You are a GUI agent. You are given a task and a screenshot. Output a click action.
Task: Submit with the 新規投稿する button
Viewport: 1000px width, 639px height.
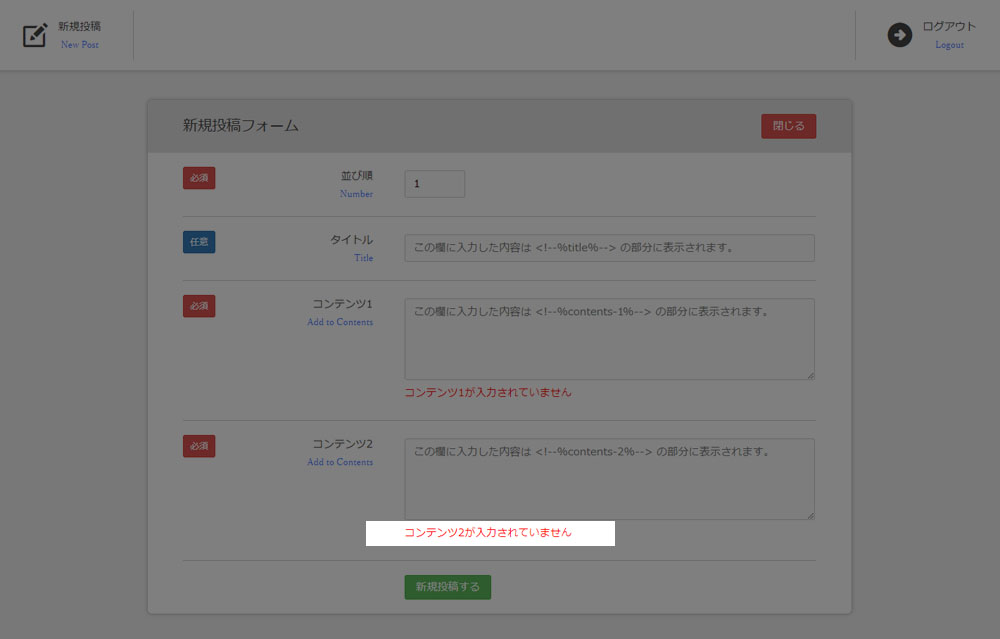(448, 587)
